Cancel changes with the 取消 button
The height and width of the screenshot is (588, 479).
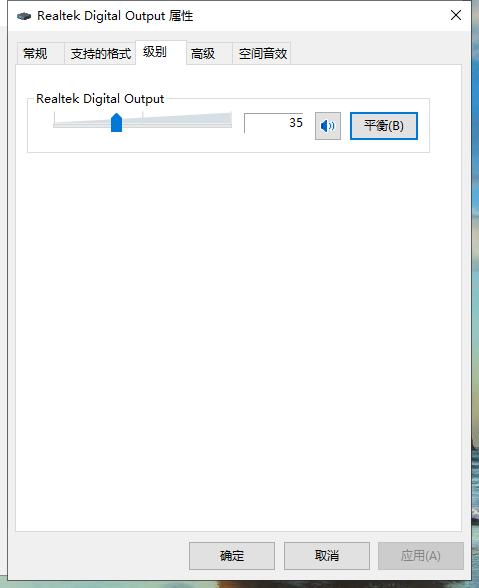[327, 556]
